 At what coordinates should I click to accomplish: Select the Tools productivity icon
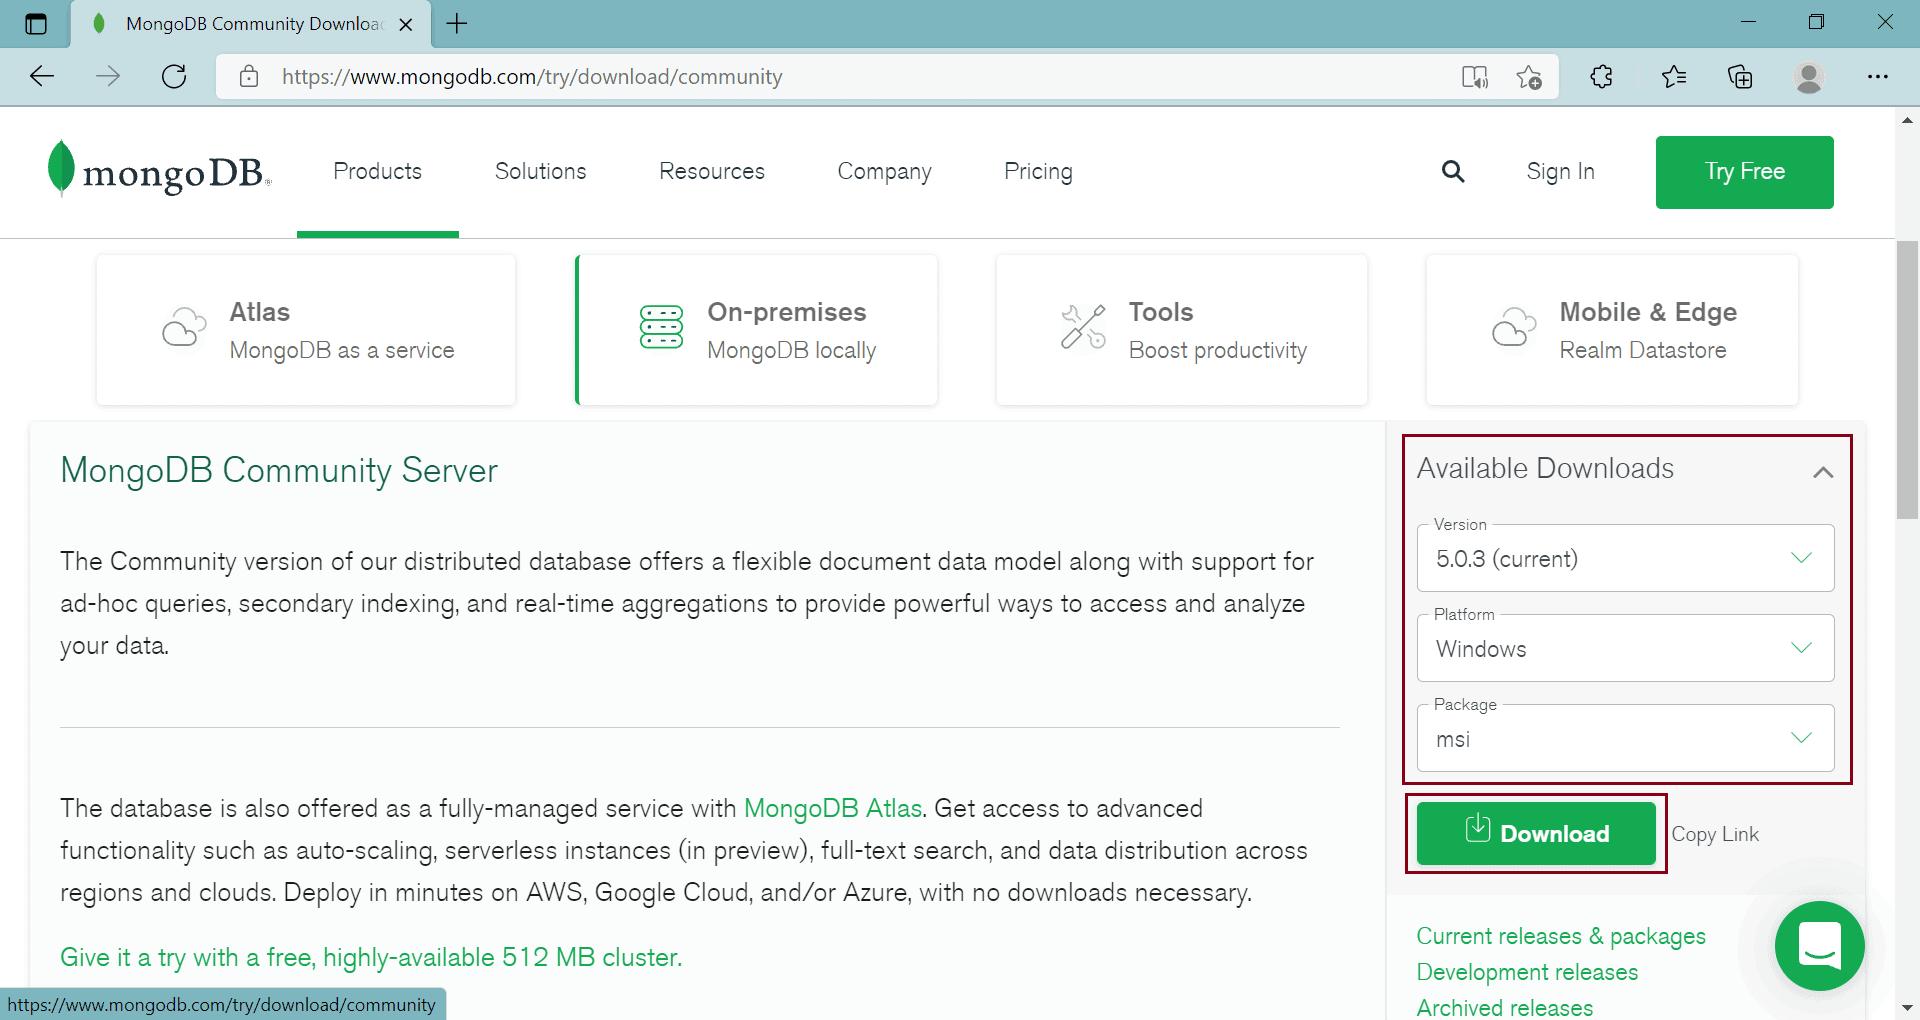pyautogui.click(x=1082, y=327)
